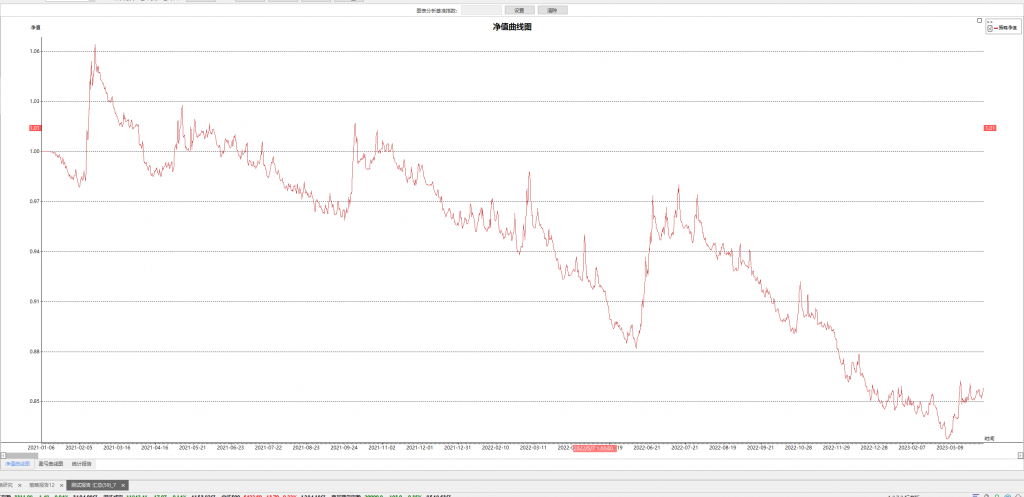Toggle the 策略净值 series checkbox in legend

990,28
